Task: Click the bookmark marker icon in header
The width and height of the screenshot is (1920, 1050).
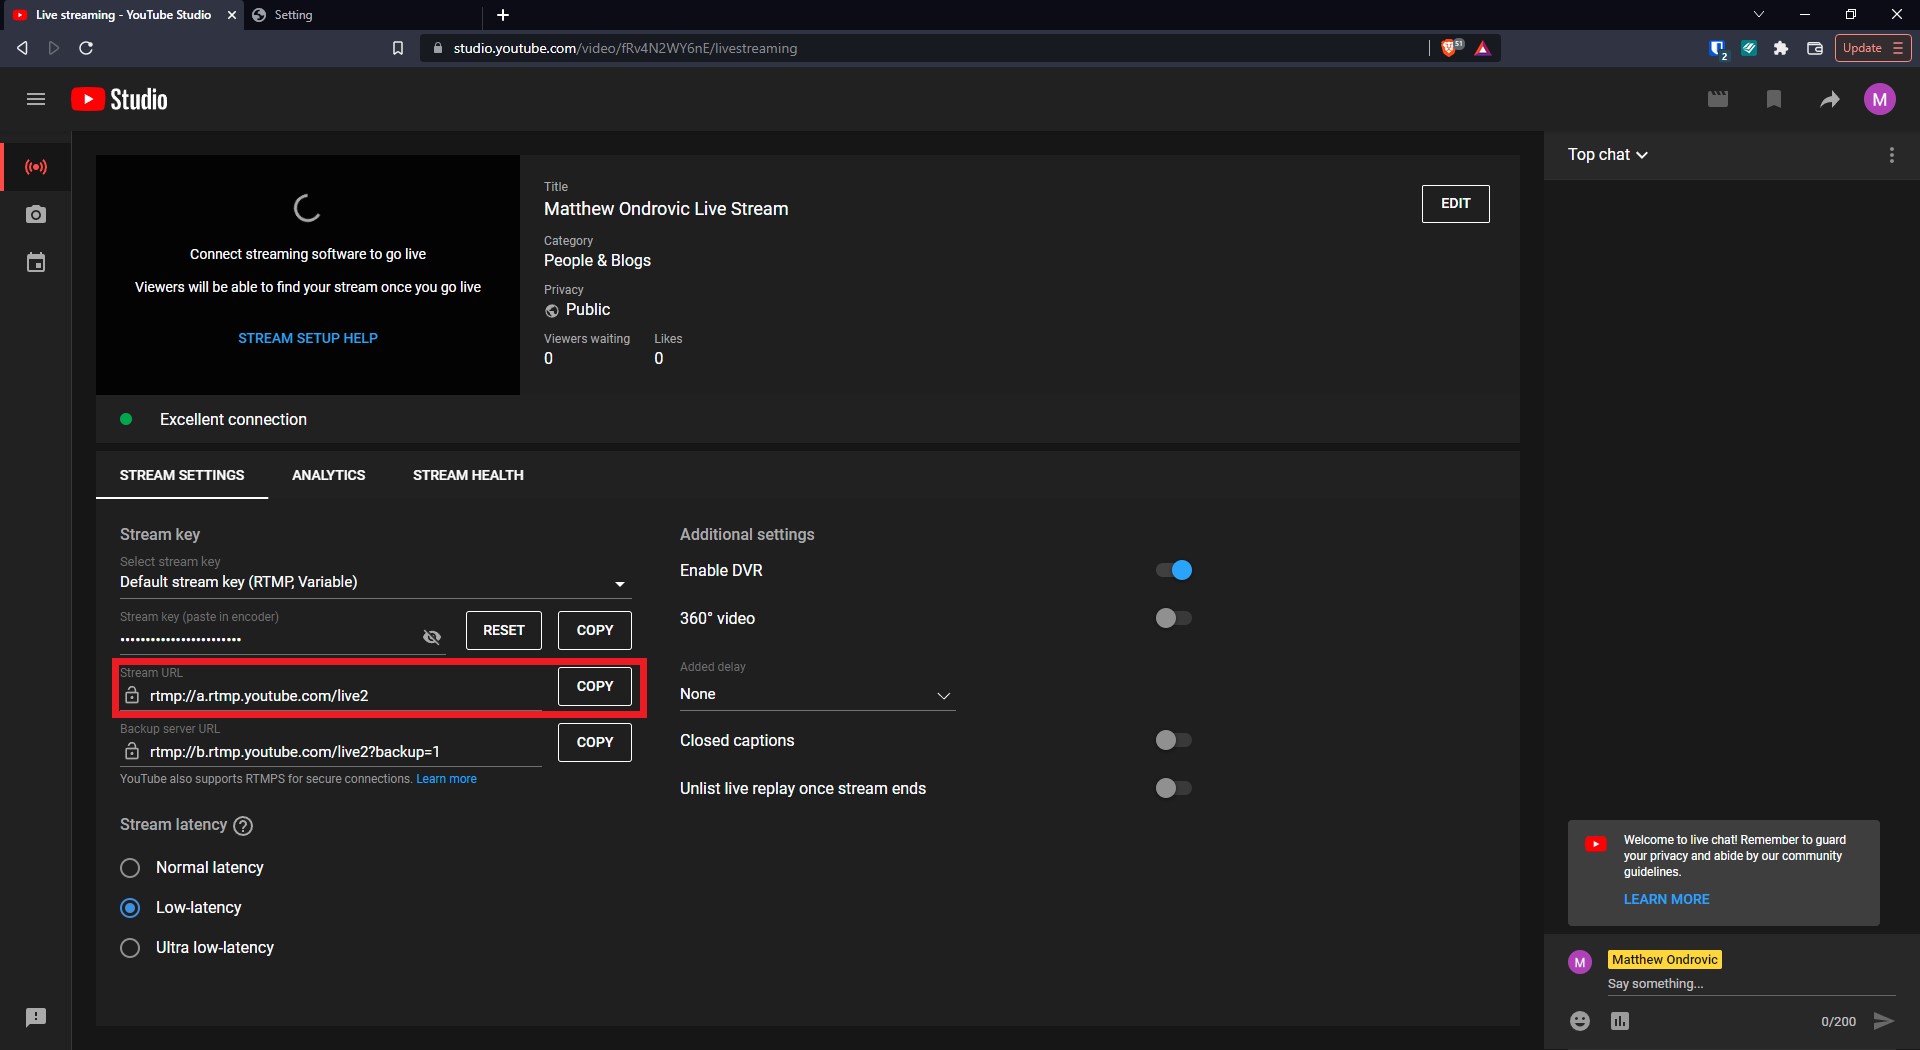Action: click(x=1774, y=99)
